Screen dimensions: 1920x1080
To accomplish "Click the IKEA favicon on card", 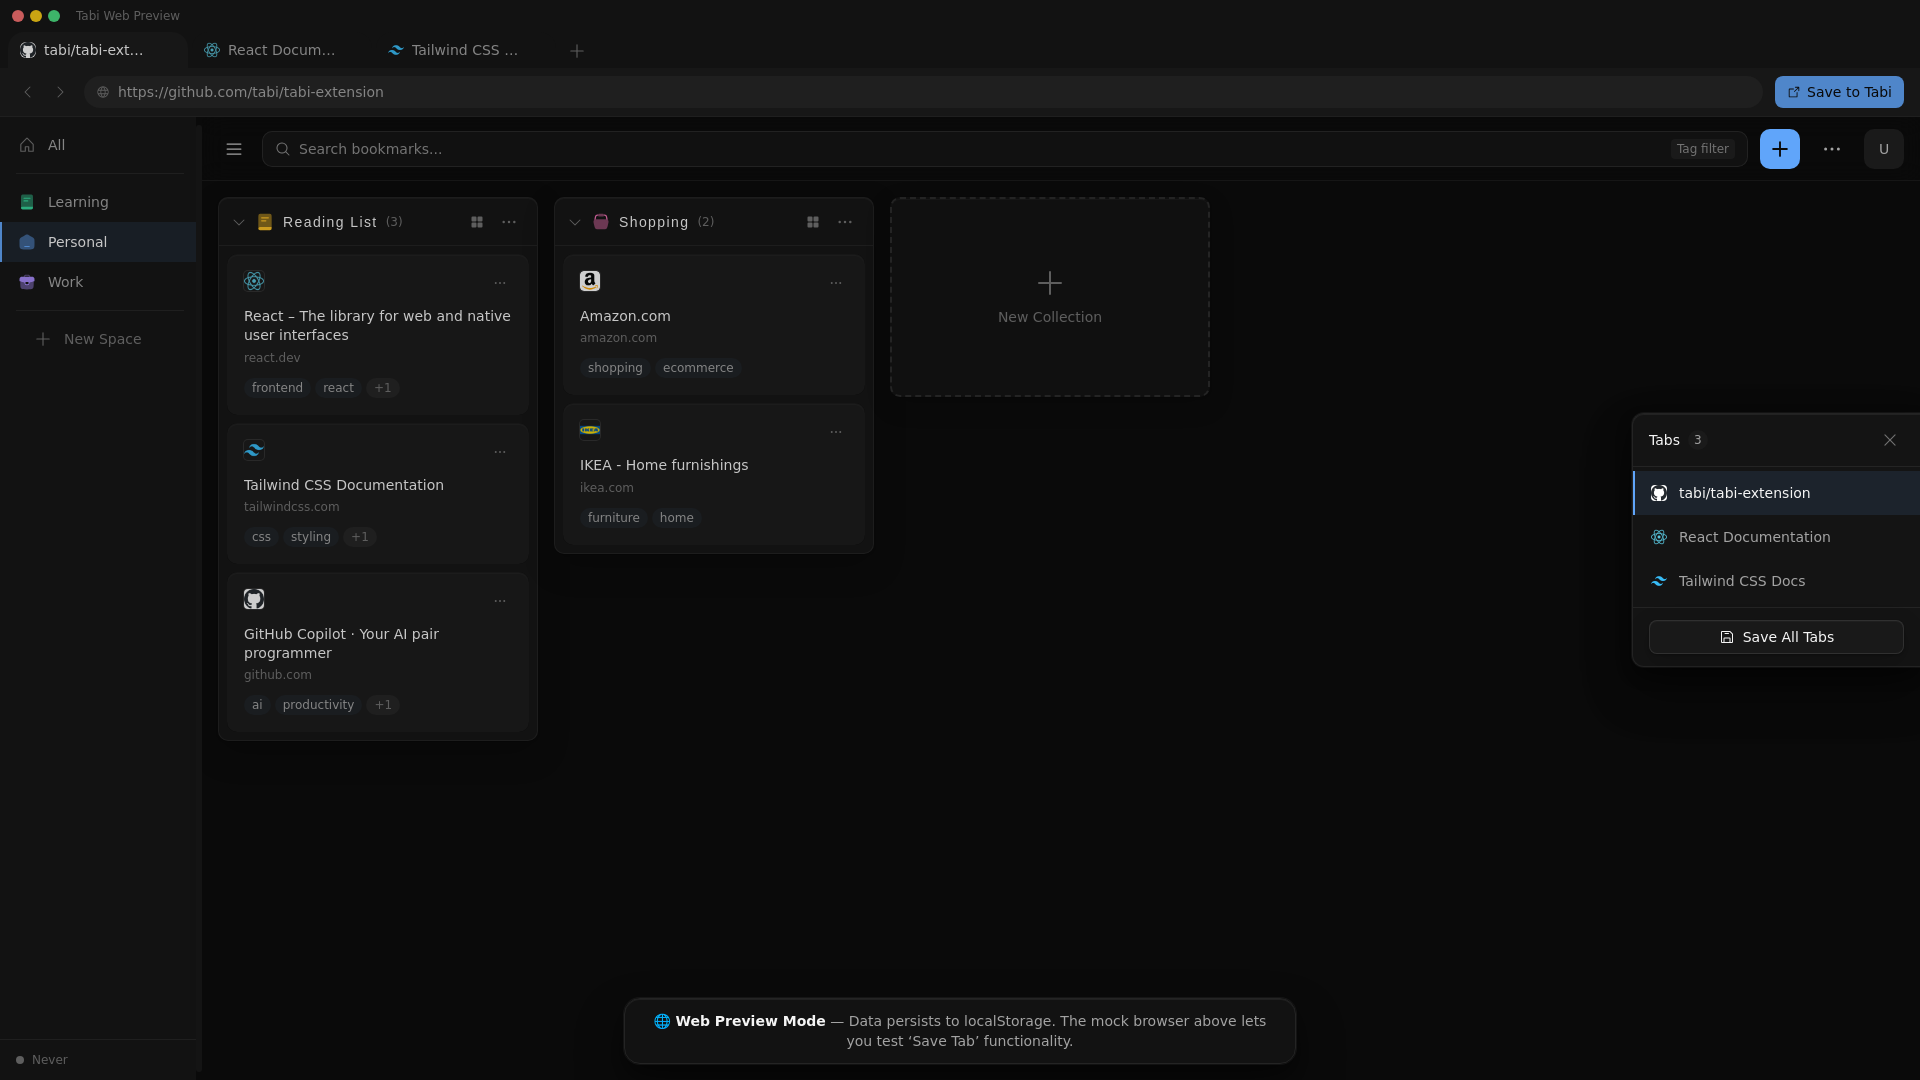I will coord(590,430).
